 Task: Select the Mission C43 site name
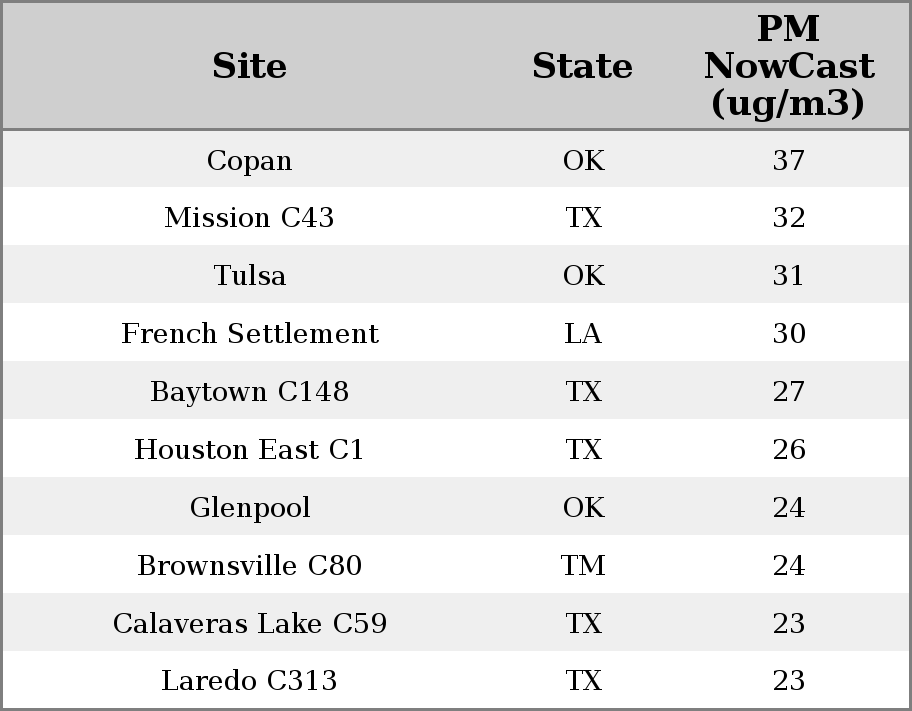click(x=249, y=218)
